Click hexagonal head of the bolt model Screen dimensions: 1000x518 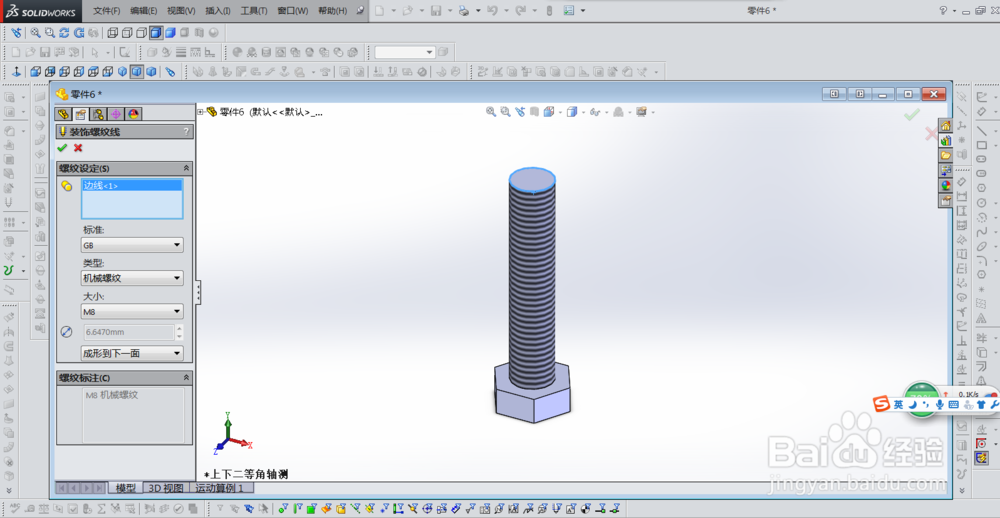533,394
